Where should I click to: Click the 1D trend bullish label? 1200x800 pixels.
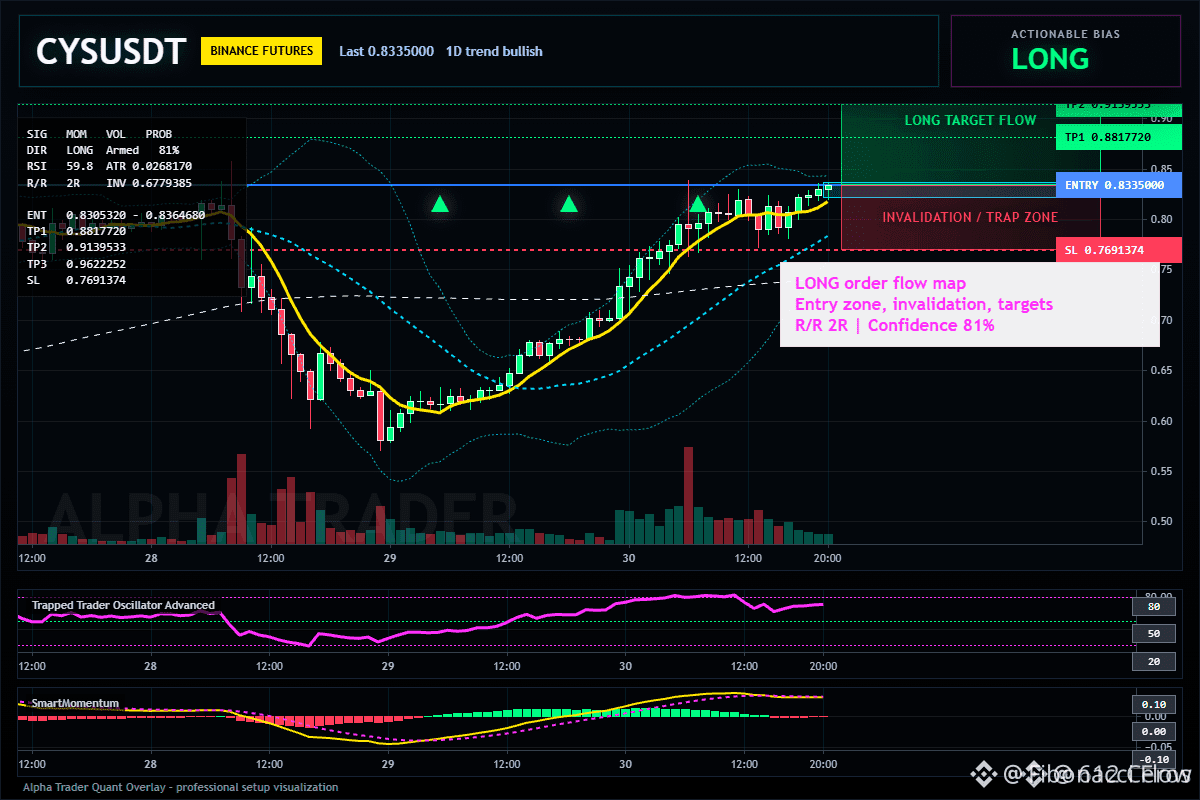(x=494, y=51)
